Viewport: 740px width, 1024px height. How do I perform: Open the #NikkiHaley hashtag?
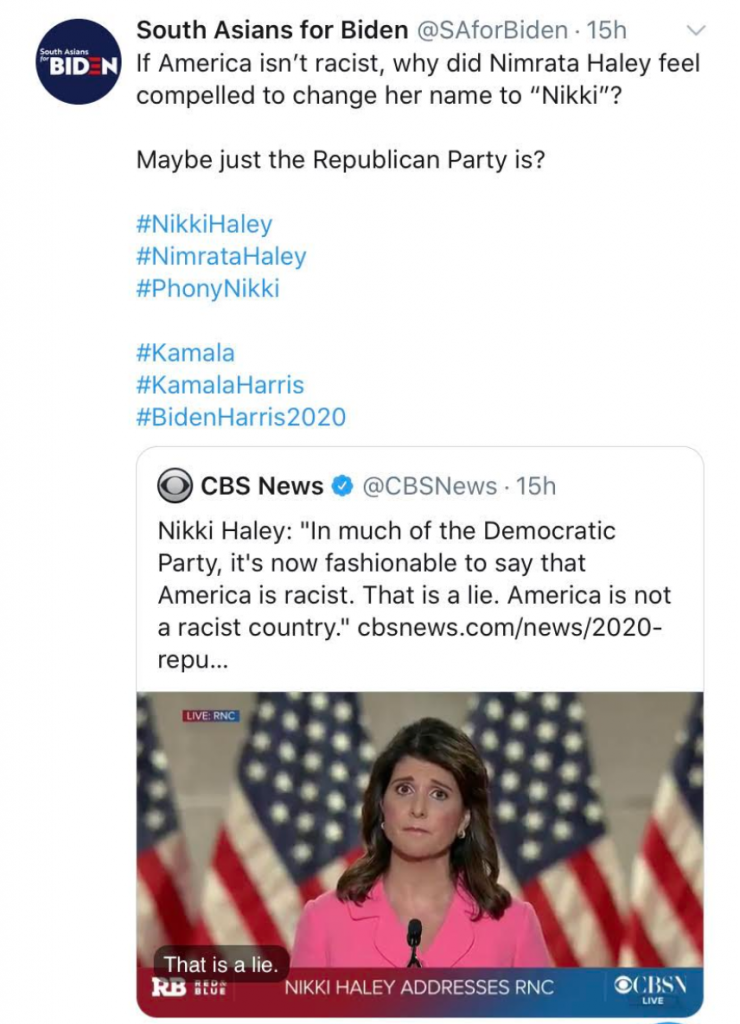pos(204,224)
